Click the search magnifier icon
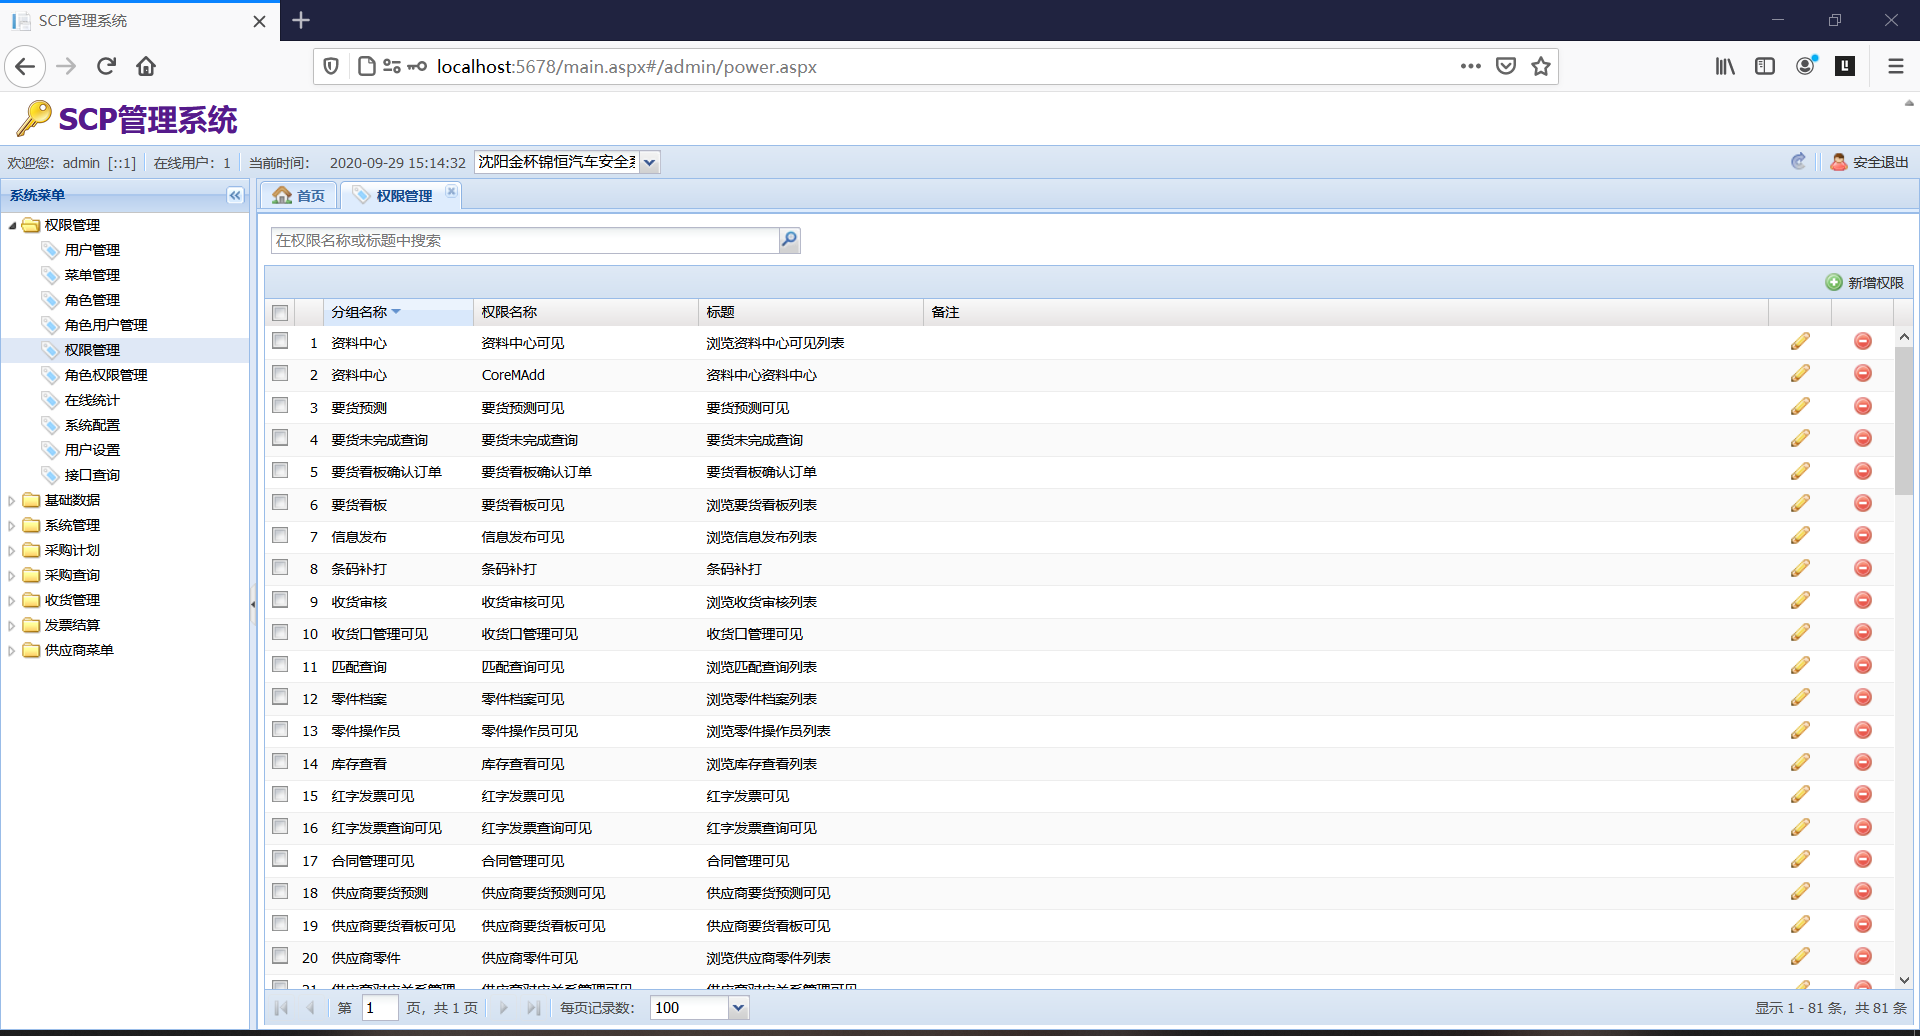This screenshot has width=1920, height=1036. click(x=789, y=240)
